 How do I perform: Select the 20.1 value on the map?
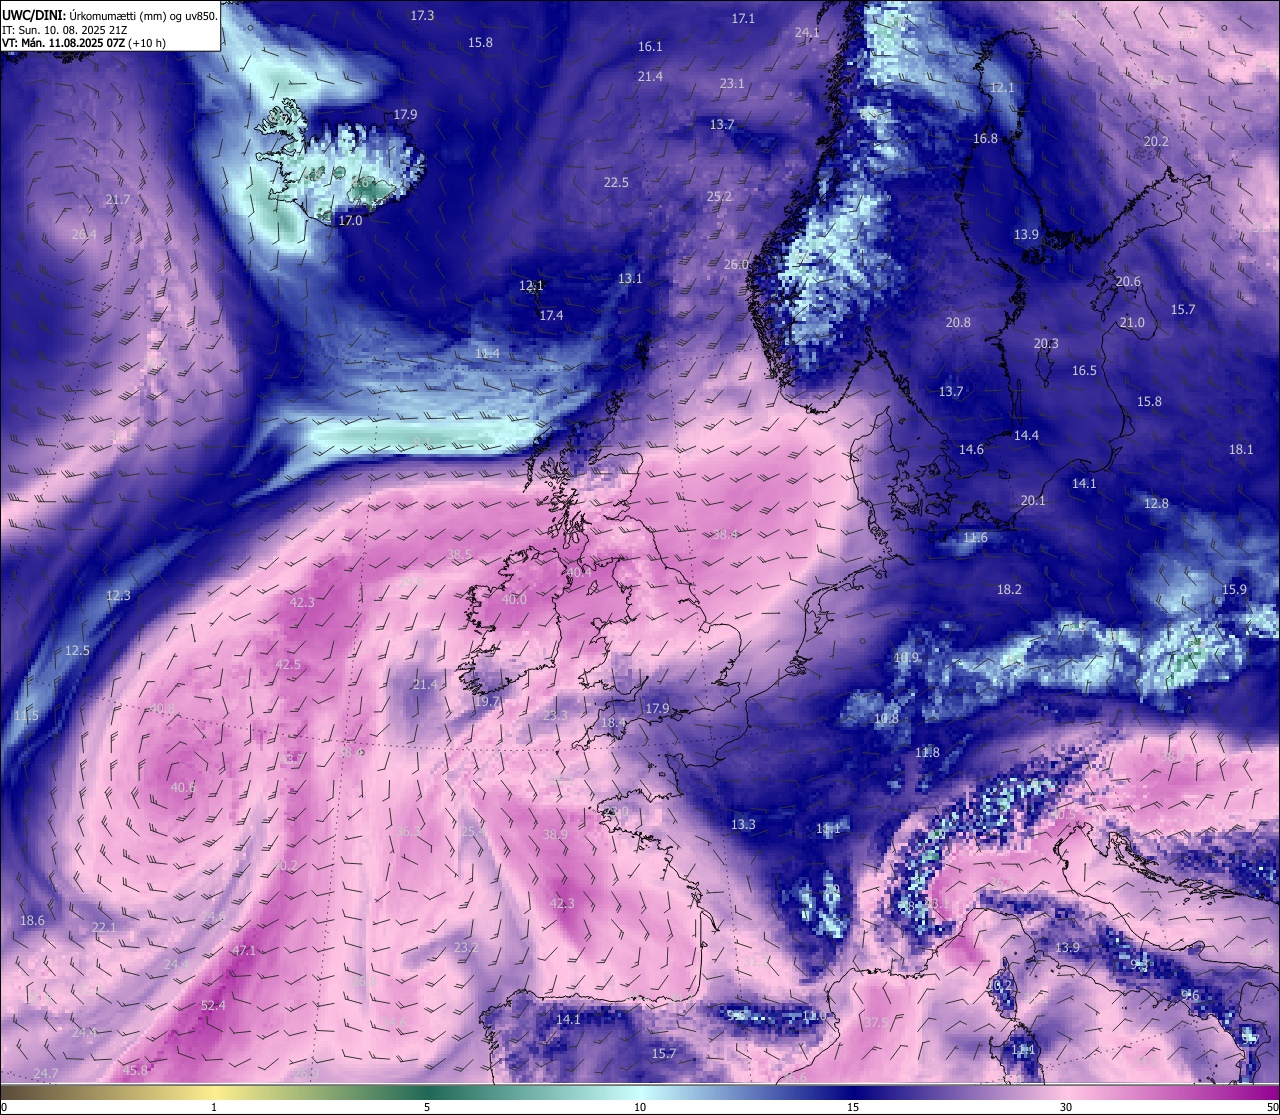point(1033,500)
